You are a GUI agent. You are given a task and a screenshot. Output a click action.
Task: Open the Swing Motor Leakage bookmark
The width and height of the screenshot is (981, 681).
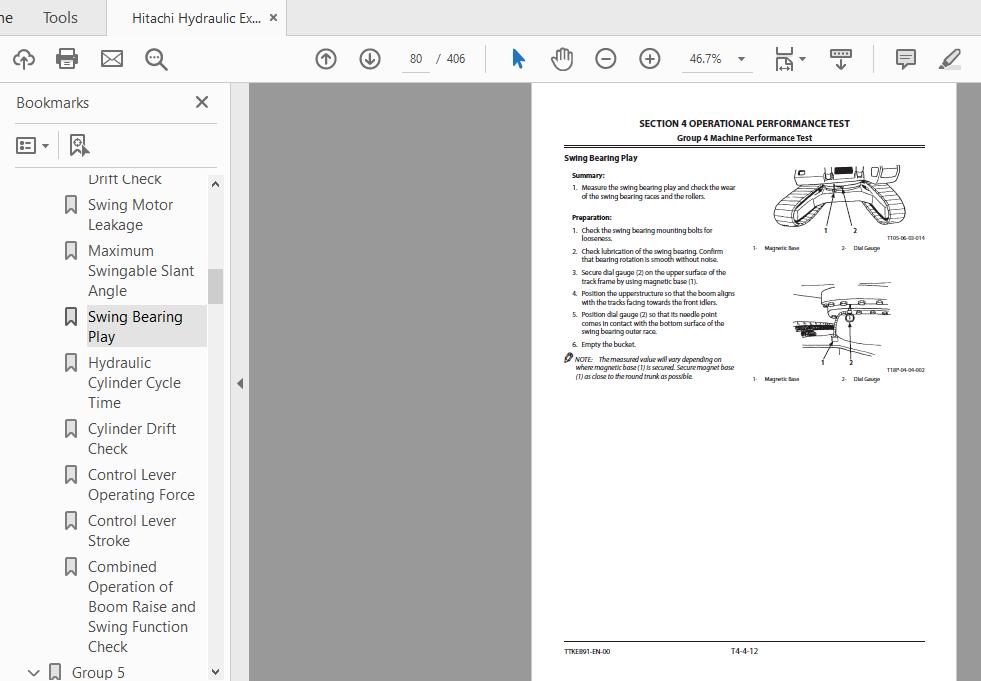pos(130,215)
